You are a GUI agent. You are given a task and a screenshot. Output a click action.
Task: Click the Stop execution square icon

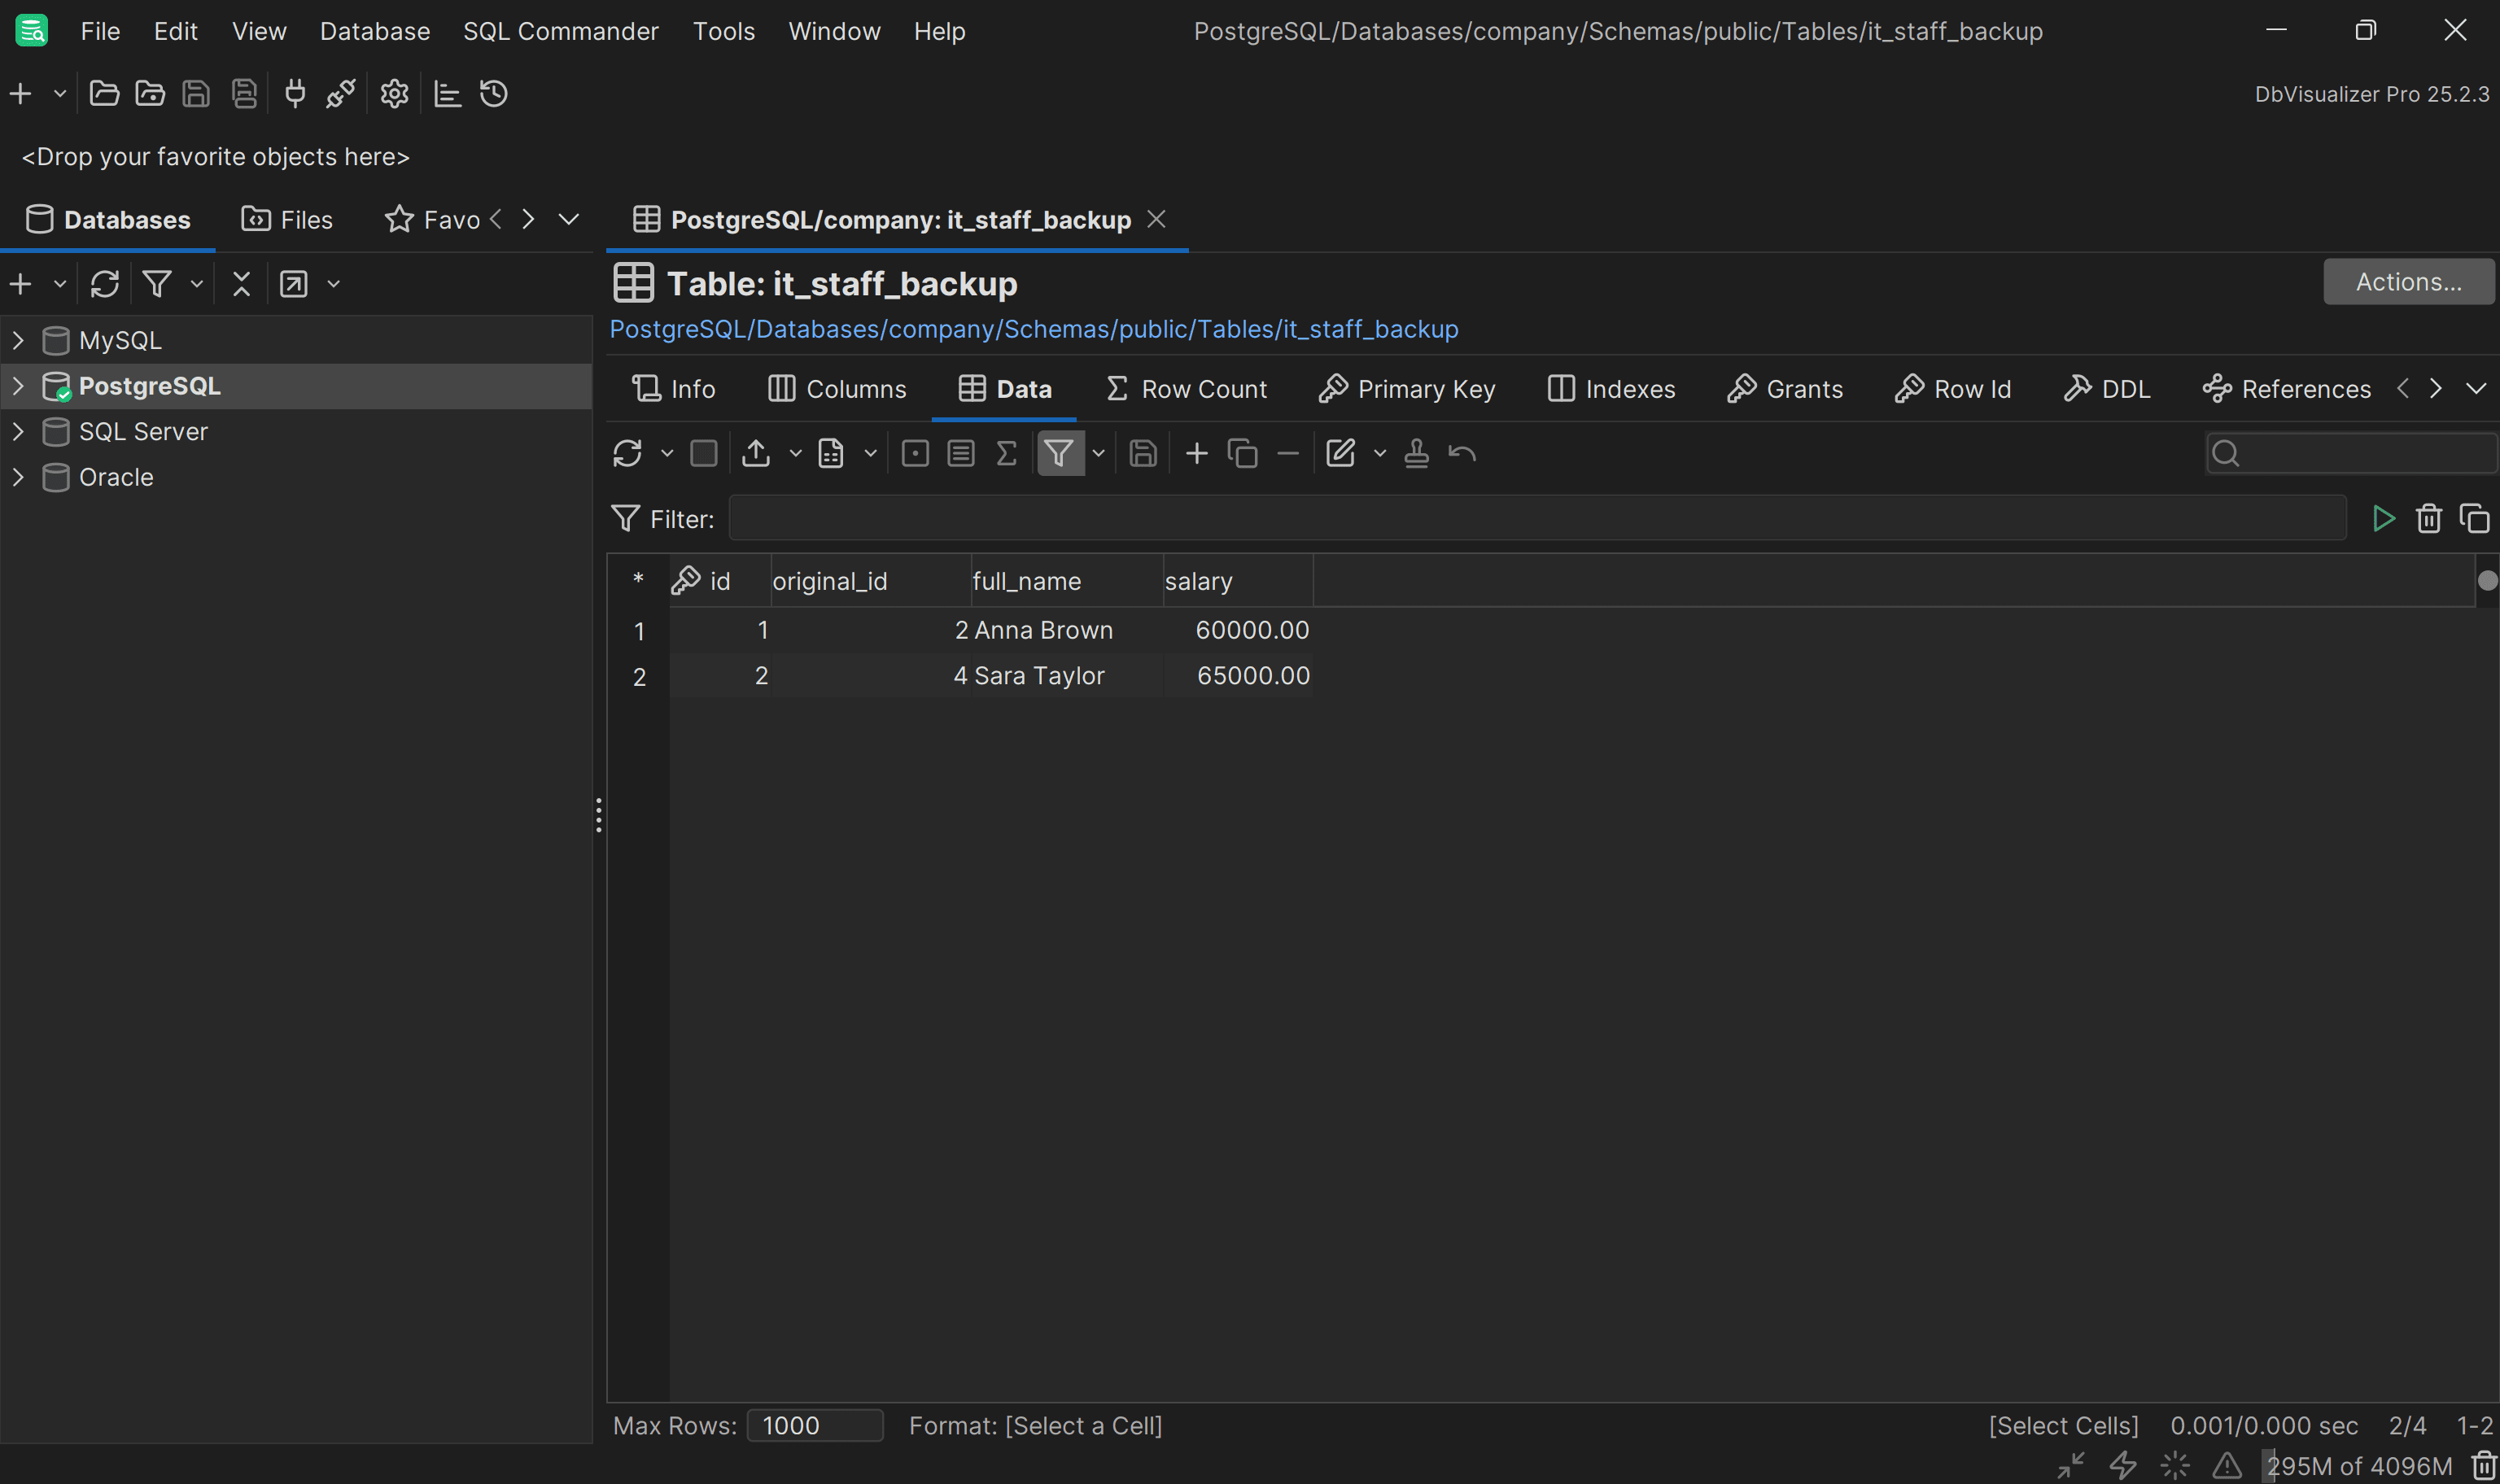point(704,454)
